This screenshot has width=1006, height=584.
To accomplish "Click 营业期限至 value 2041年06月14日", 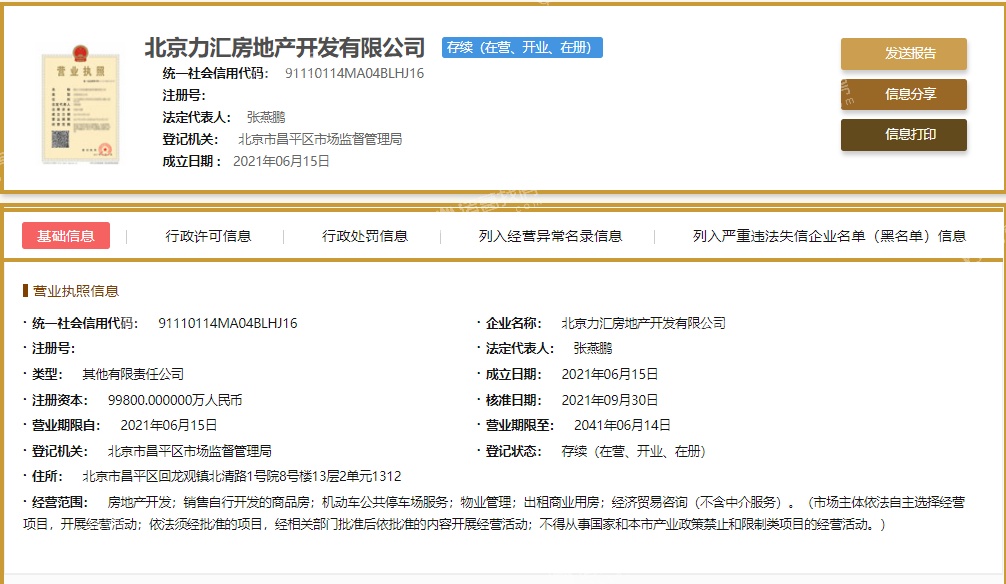I will [622, 425].
